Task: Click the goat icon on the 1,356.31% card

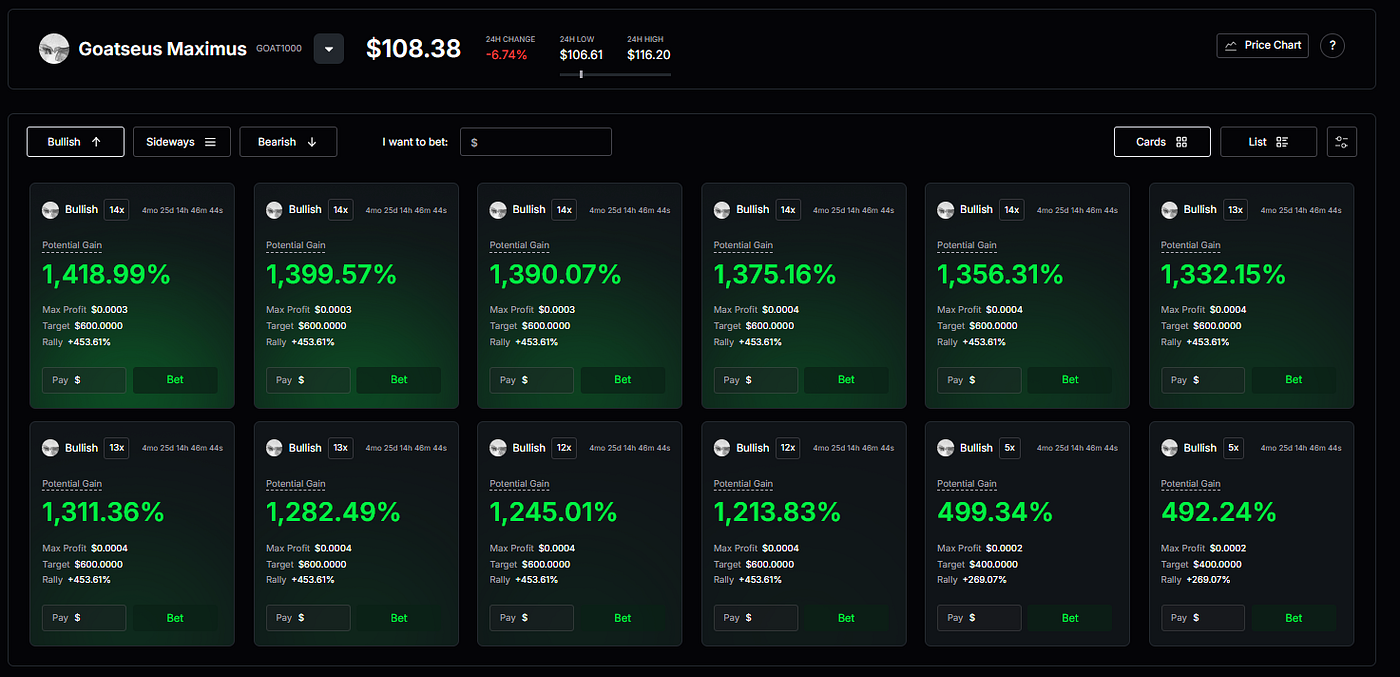Action: click(x=946, y=210)
